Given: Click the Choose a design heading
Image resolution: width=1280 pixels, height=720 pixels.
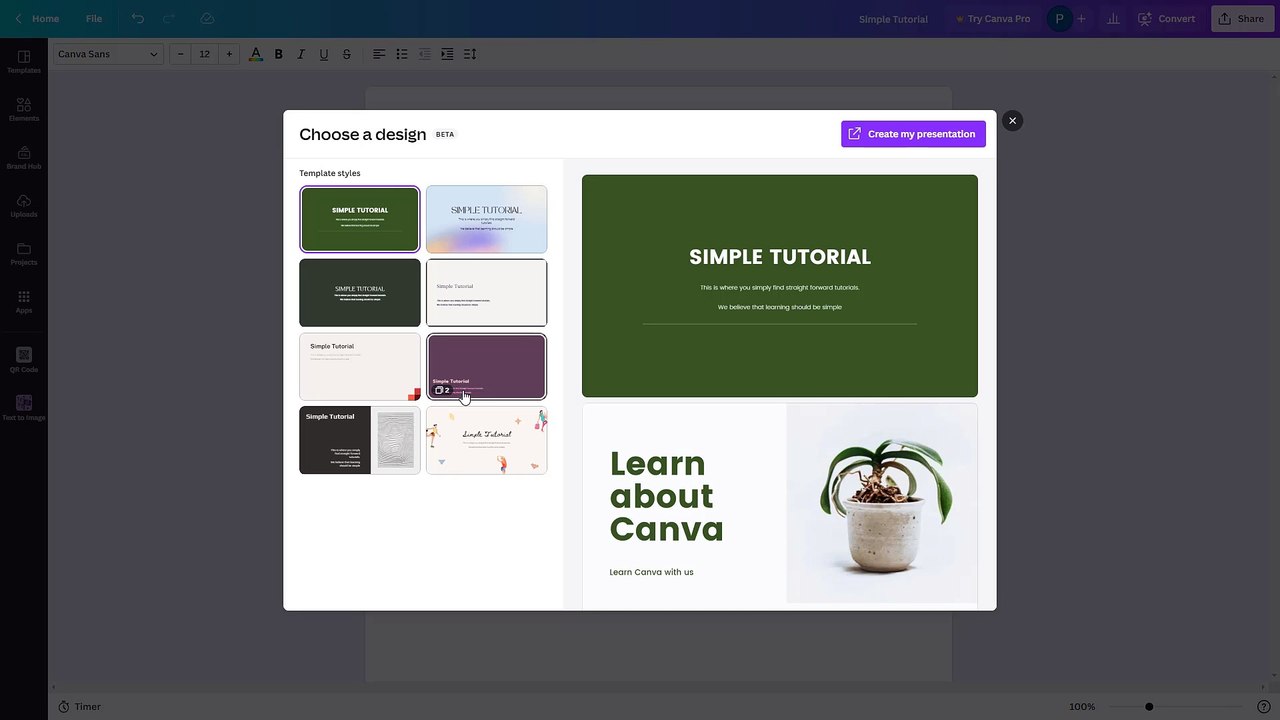Looking at the screenshot, I should (363, 134).
